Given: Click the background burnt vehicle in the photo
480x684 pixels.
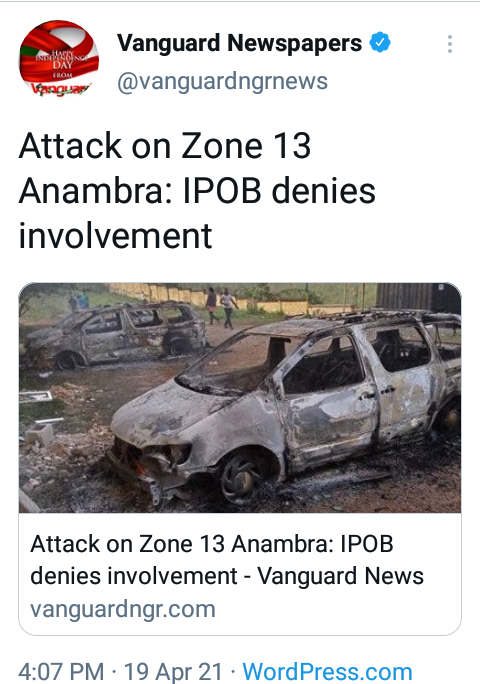Looking at the screenshot, I should [x=117, y=335].
